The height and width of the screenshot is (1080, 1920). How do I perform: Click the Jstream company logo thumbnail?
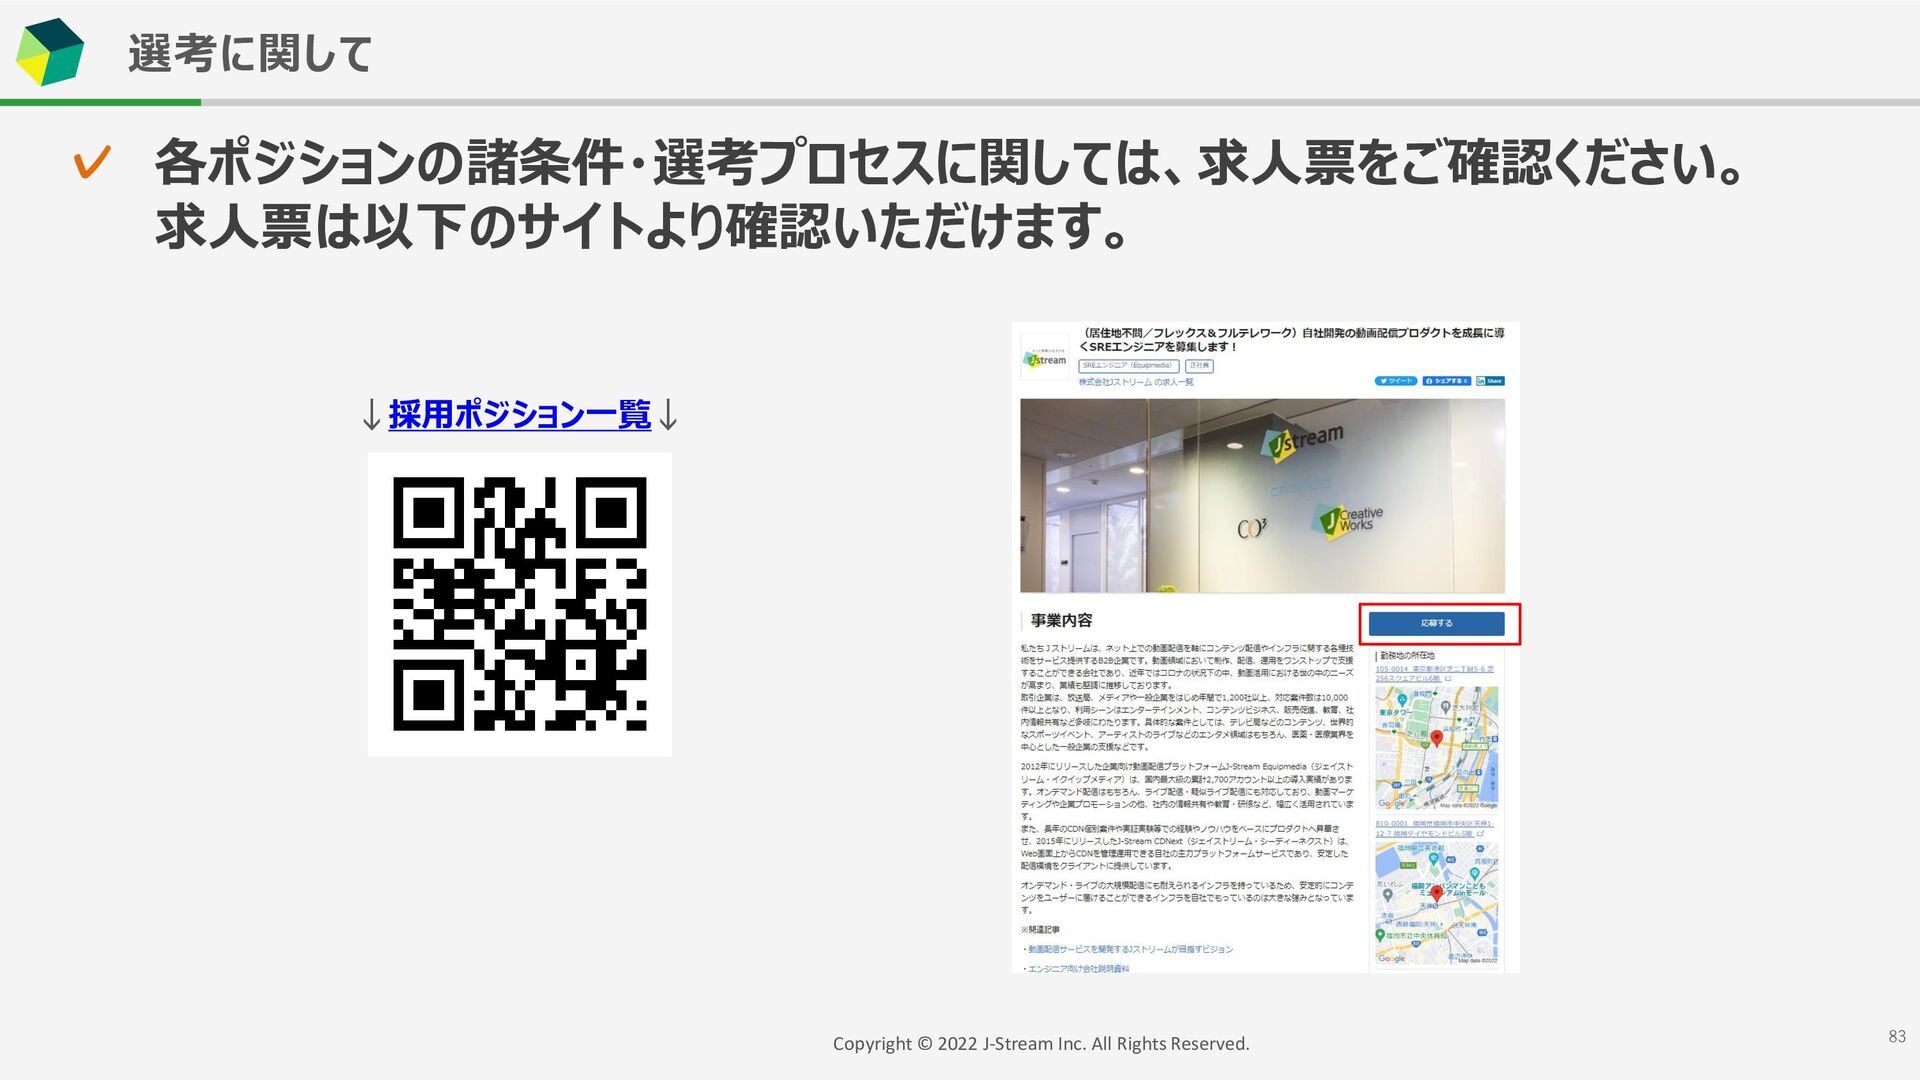click(1045, 359)
